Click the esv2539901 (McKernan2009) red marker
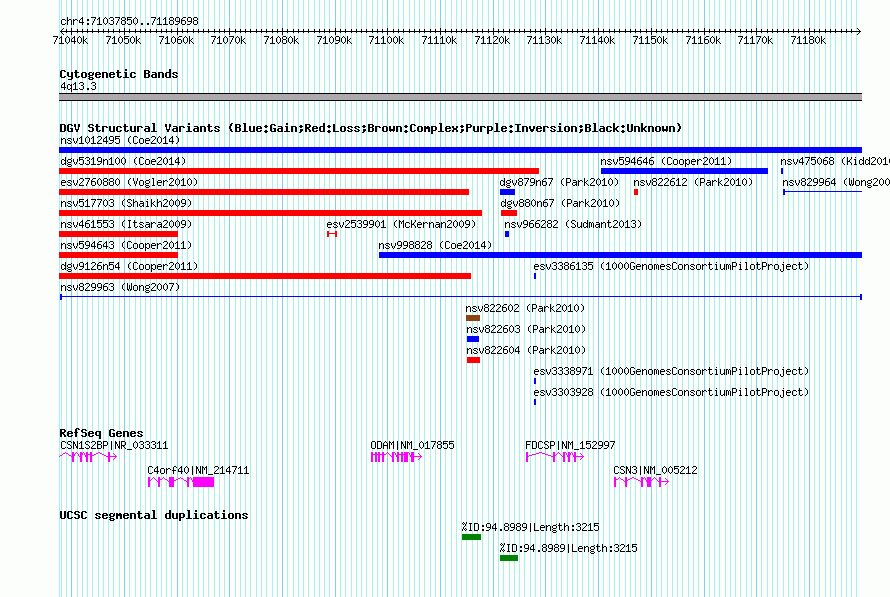The height and width of the screenshot is (597, 890). [332, 234]
